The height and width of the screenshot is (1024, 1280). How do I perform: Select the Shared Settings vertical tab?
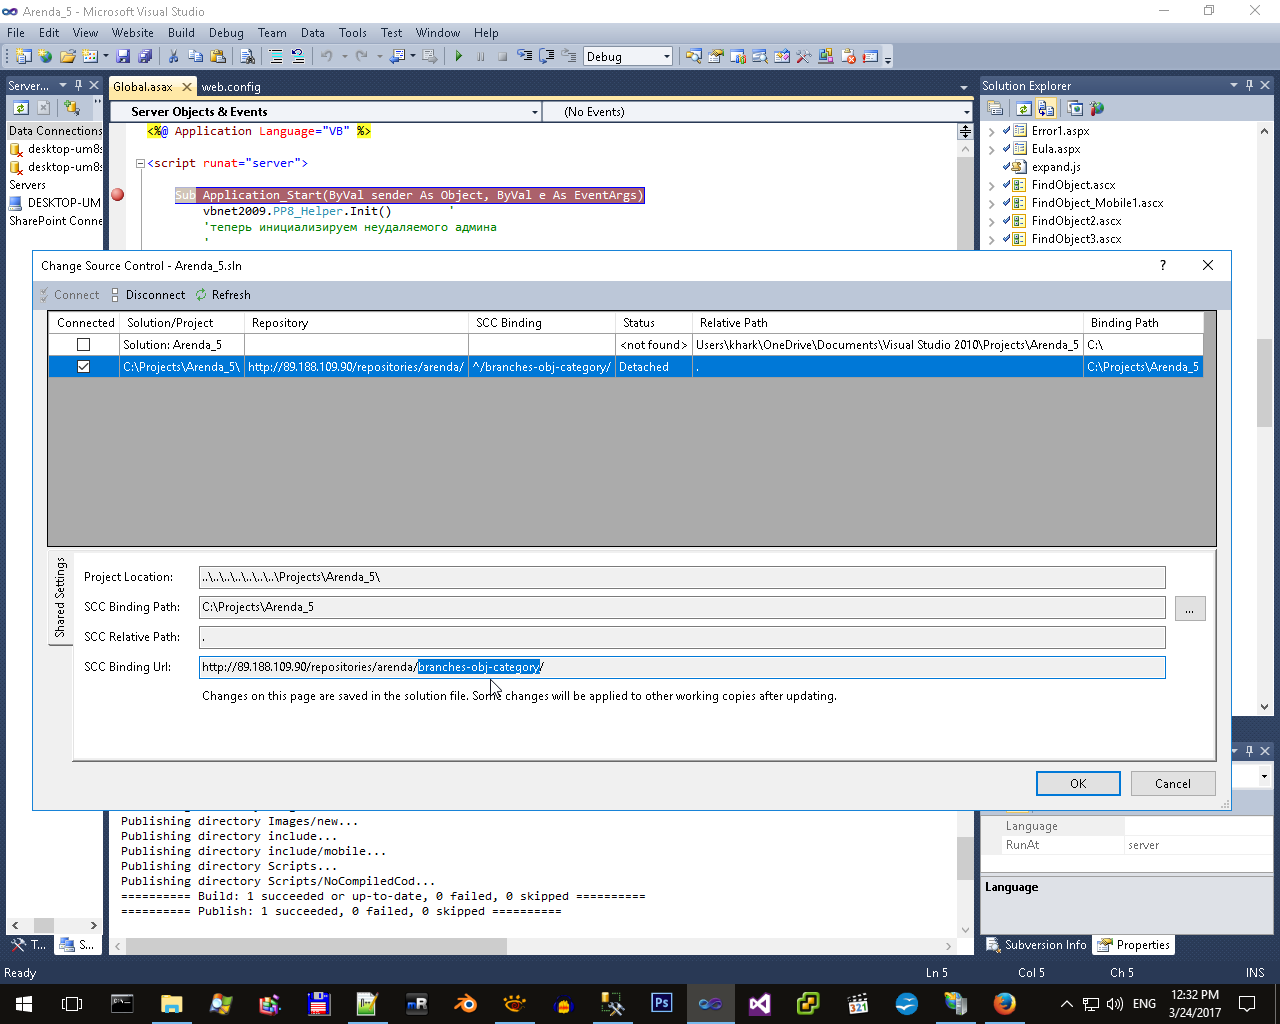60,598
